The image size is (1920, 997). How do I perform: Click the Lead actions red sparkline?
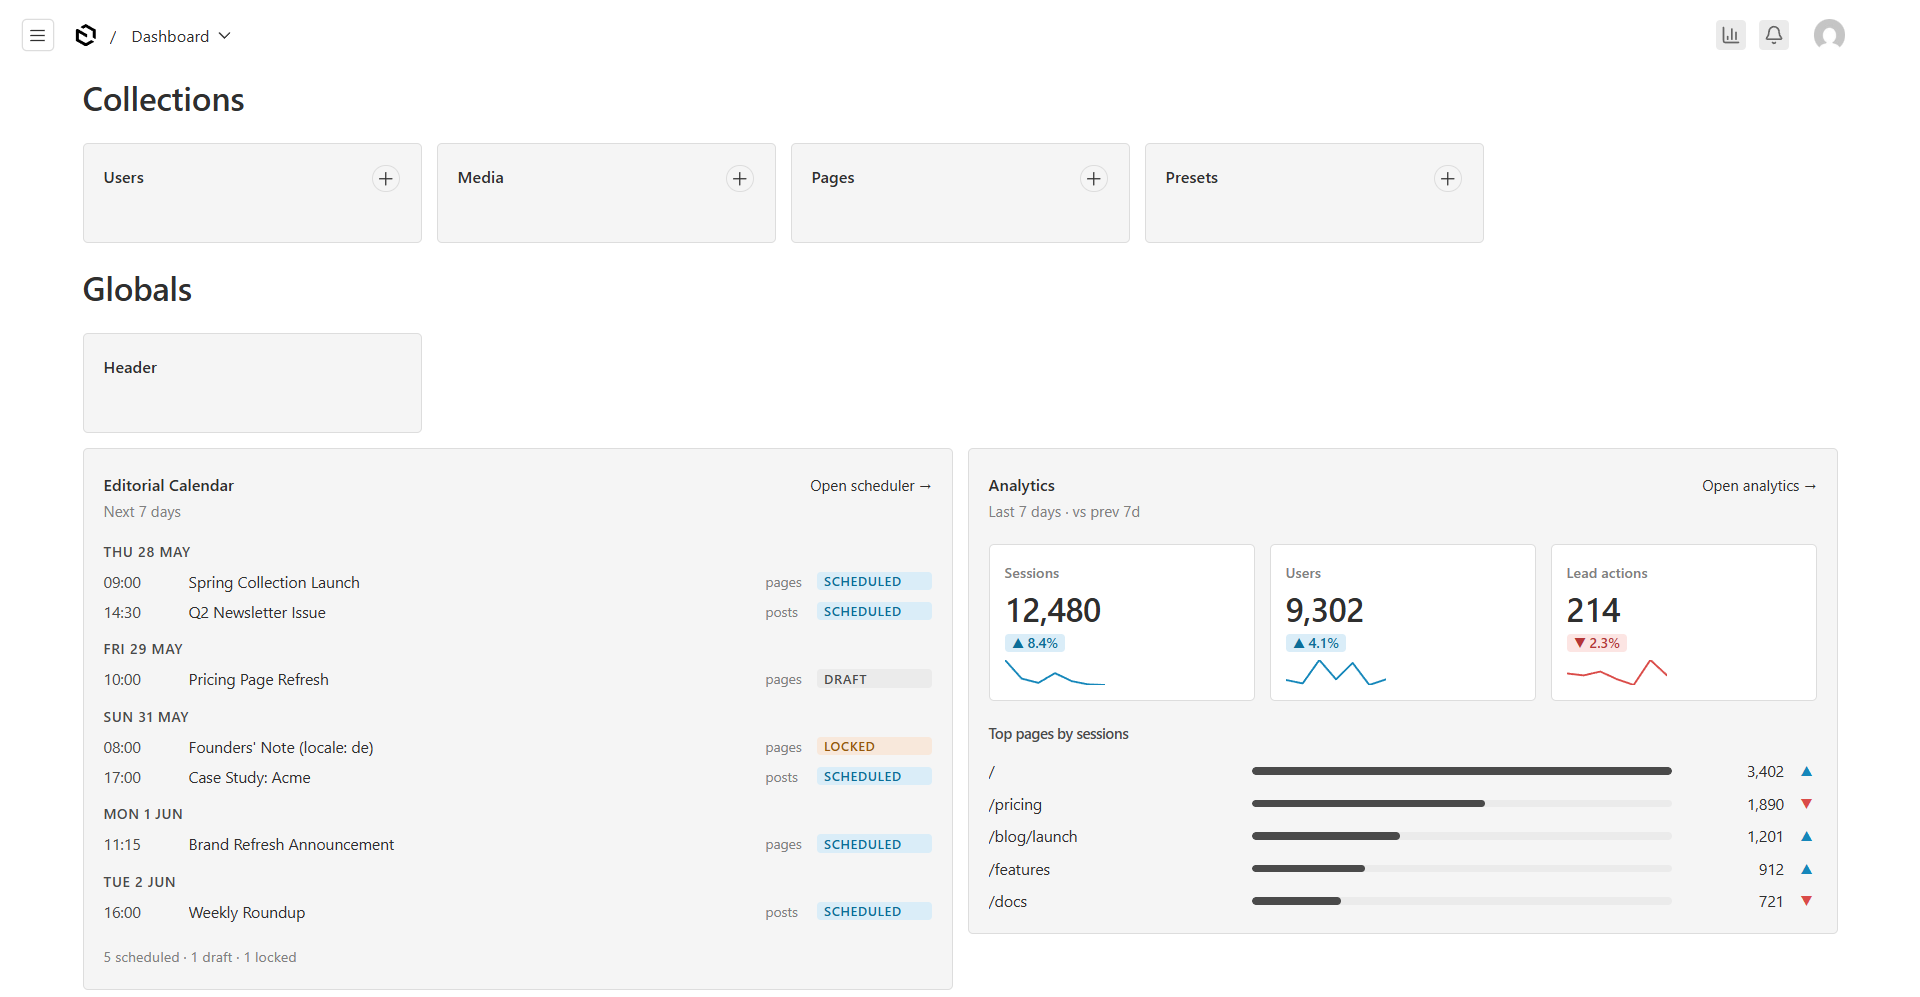1617,672
